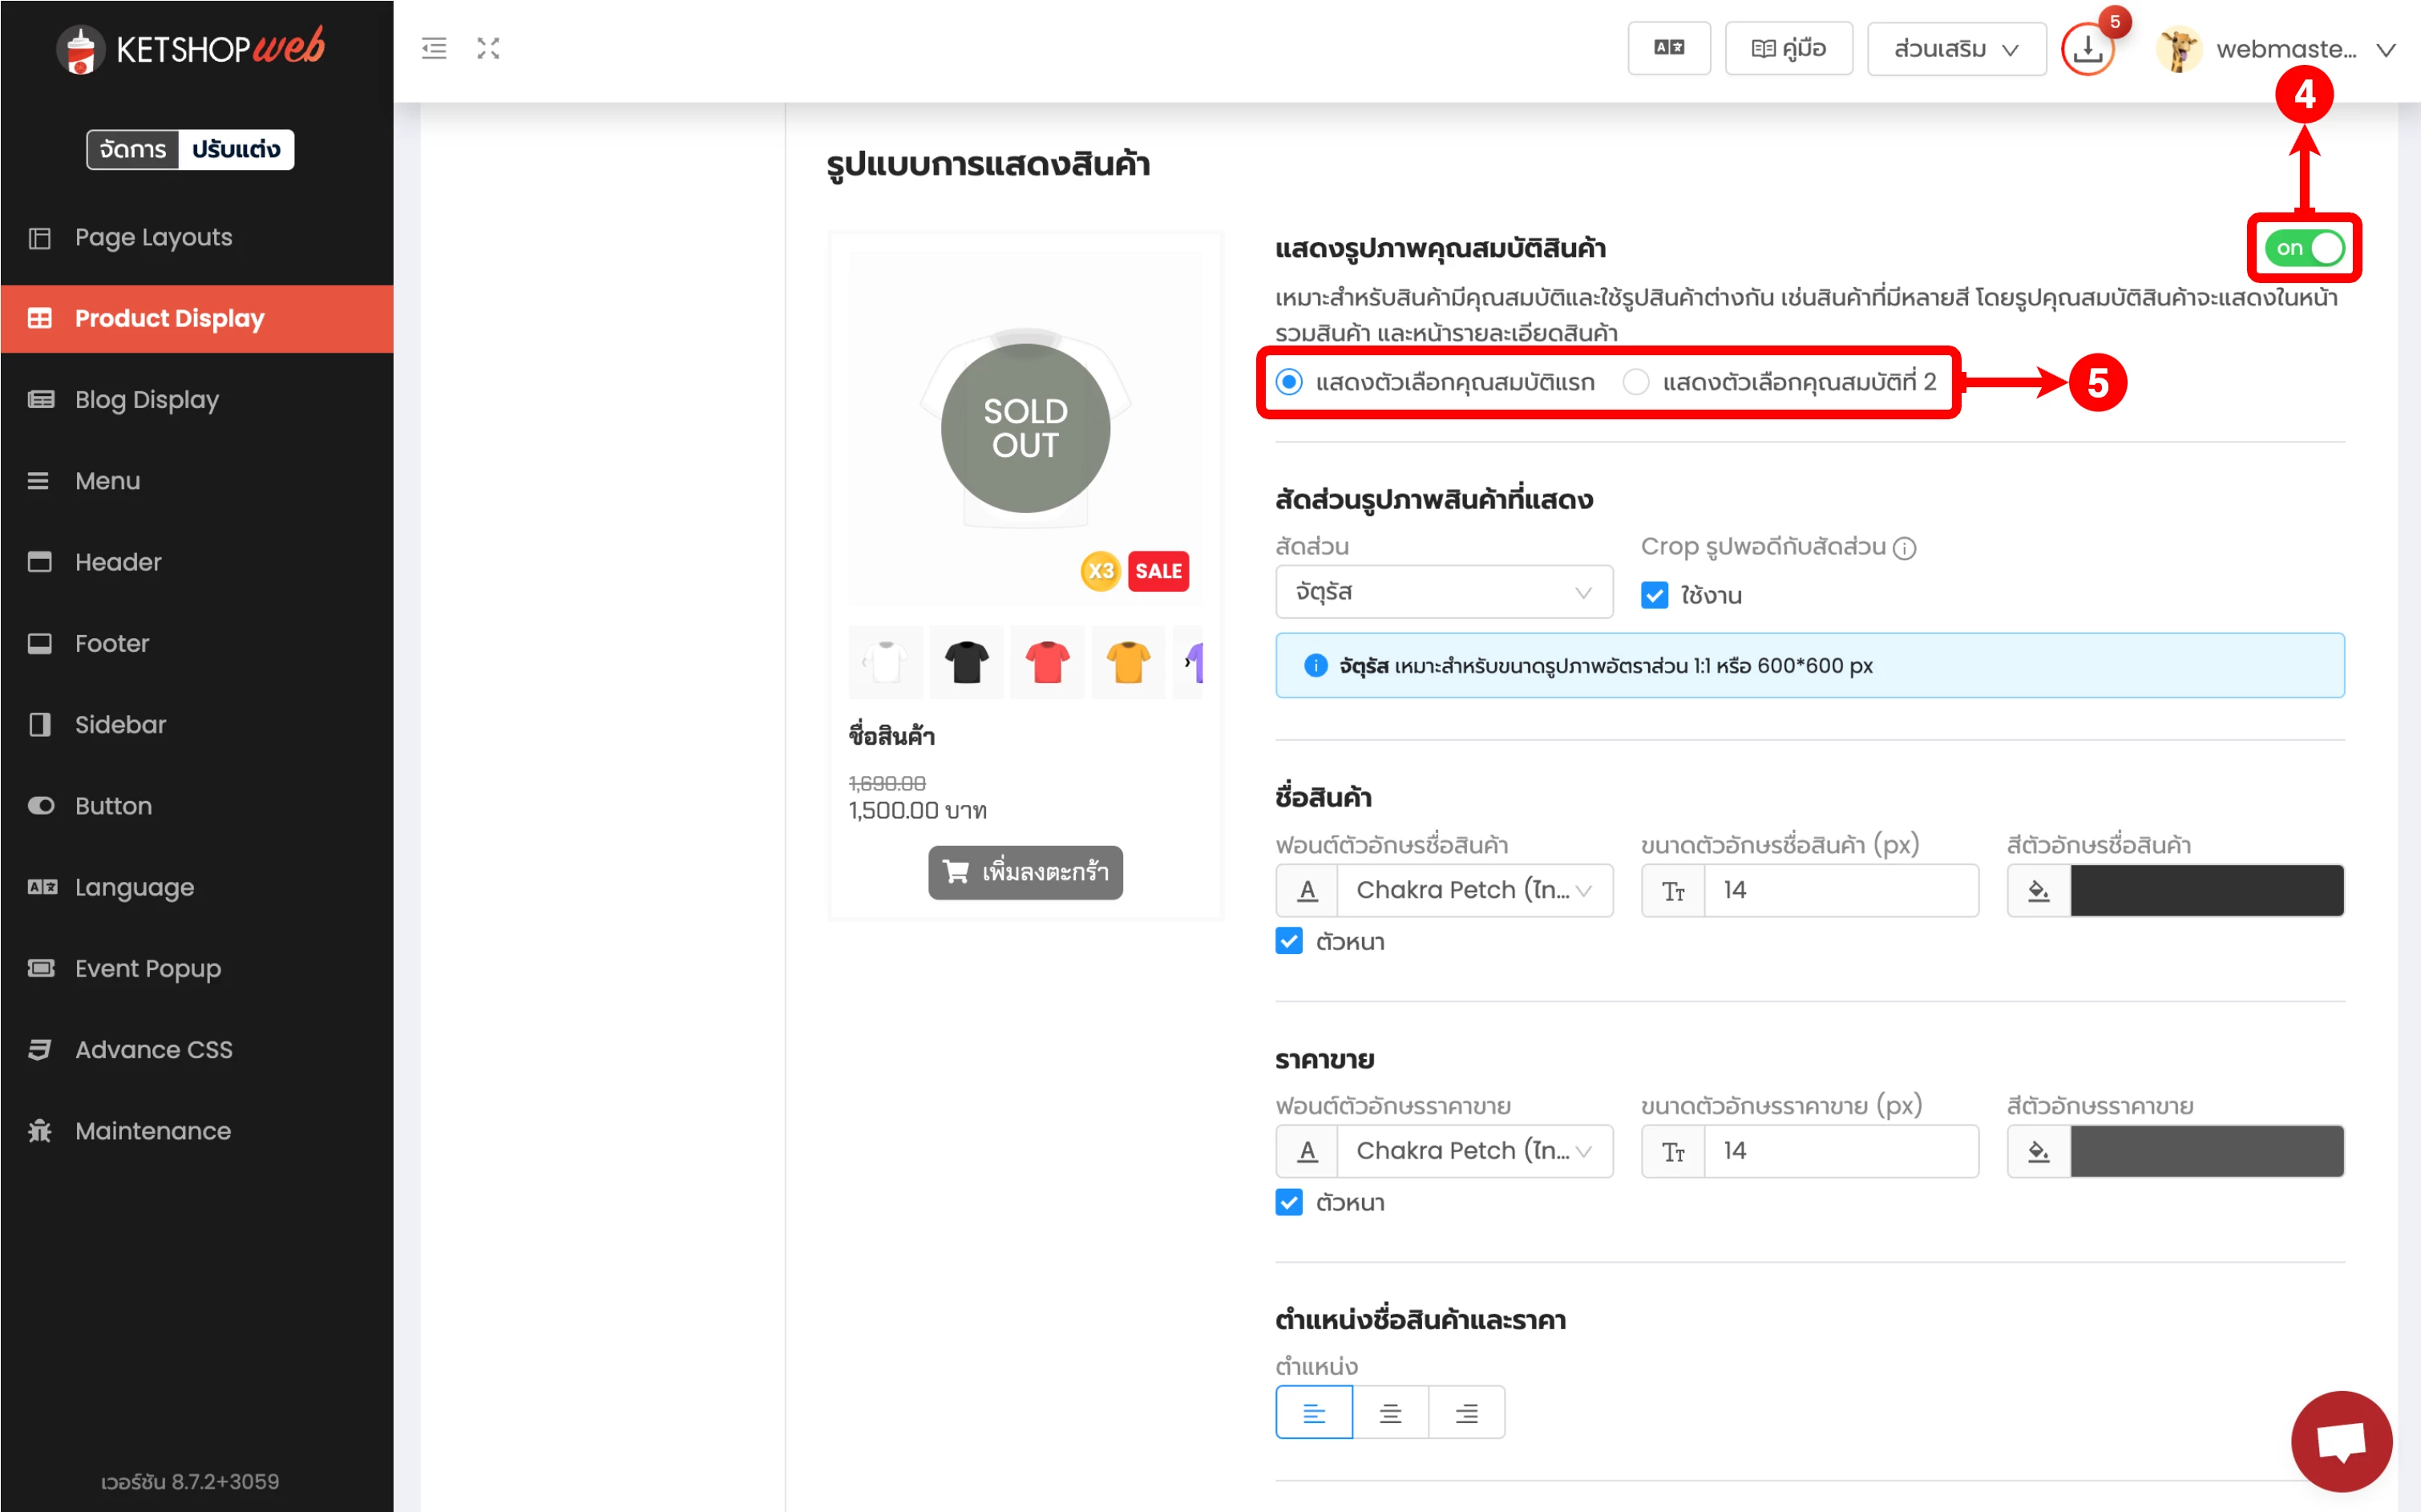Uncheck the Crop ใช้งาน checkbox
This screenshot has width=2421, height=1512.
tap(1655, 595)
